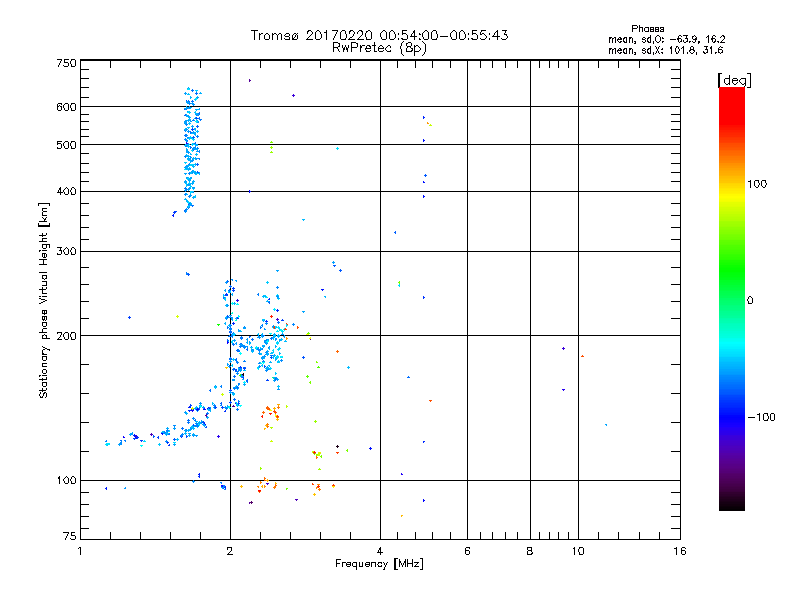
Task: Click the 'Frequency [MHz]' x-axis label
Action: (x=379, y=564)
